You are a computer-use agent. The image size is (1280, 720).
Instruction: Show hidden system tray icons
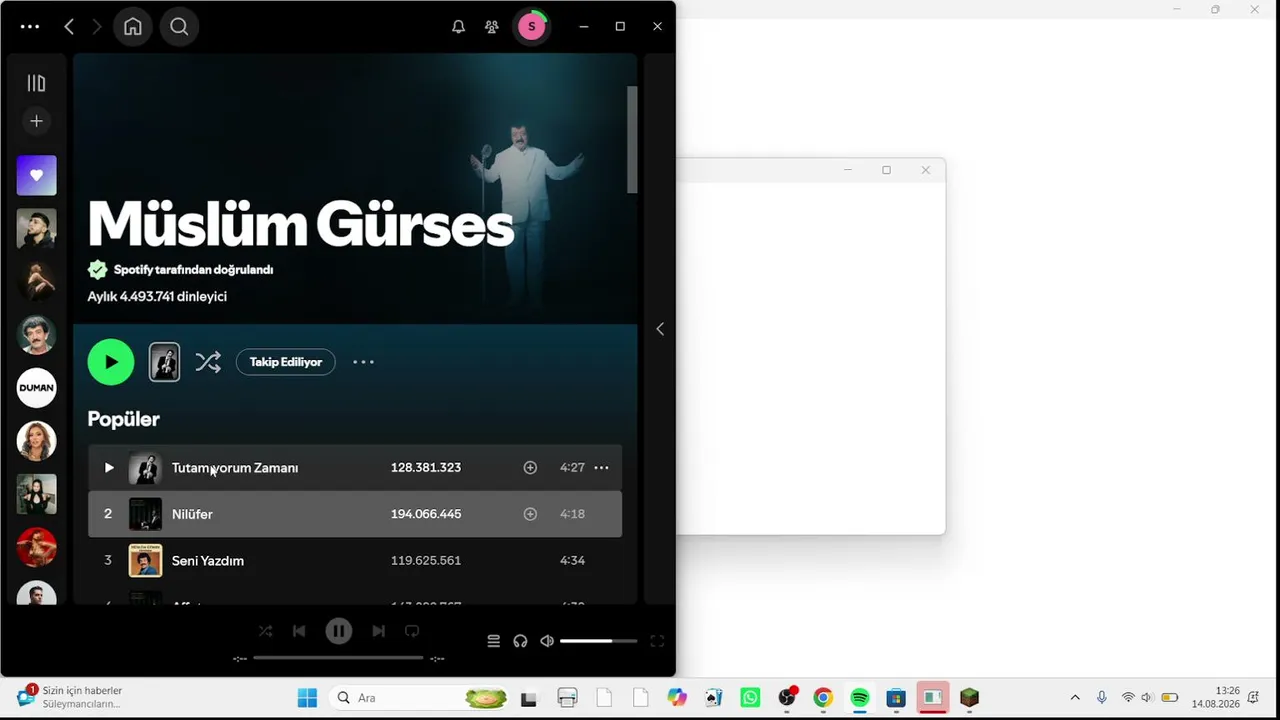click(x=1075, y=697)
